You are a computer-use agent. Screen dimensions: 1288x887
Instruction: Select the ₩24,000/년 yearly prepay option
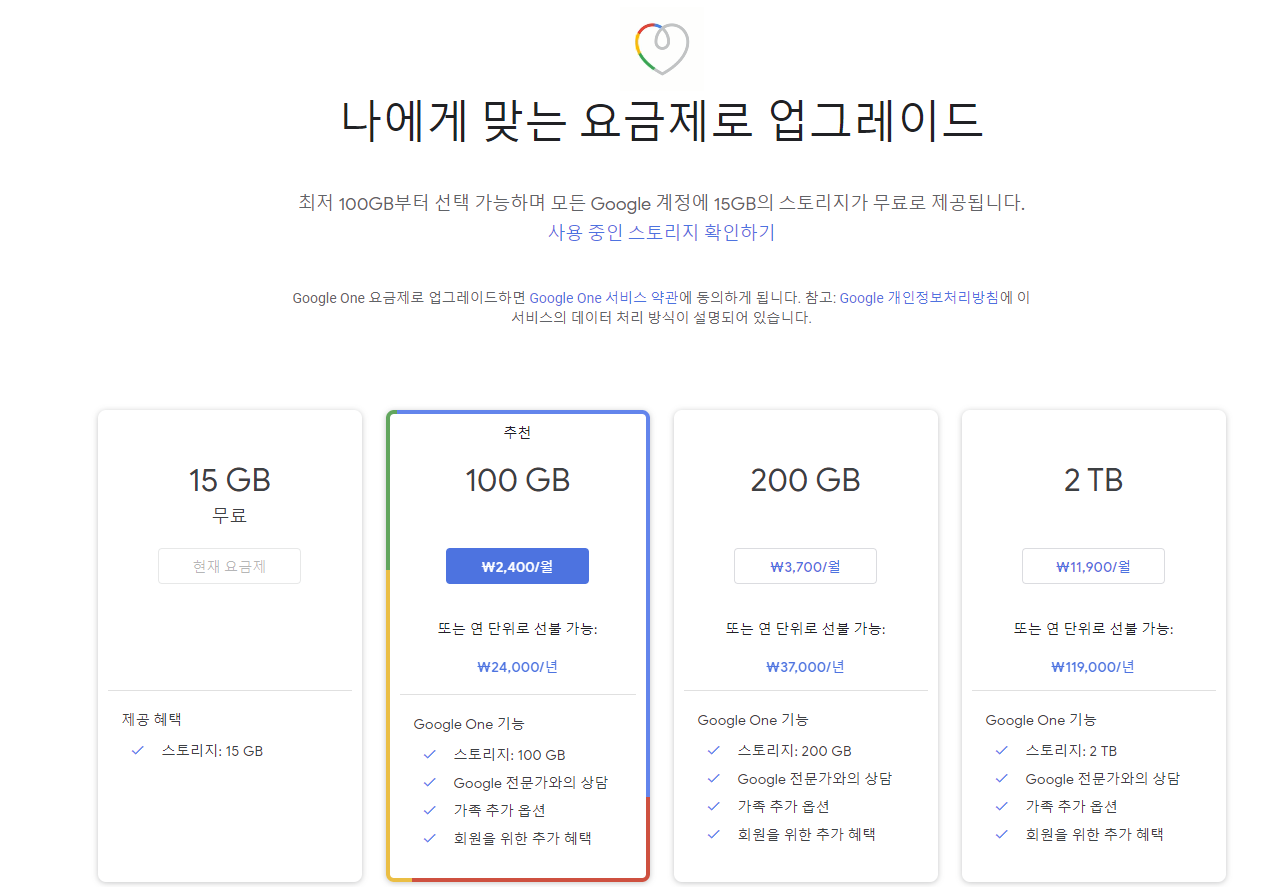coord(517,667)
